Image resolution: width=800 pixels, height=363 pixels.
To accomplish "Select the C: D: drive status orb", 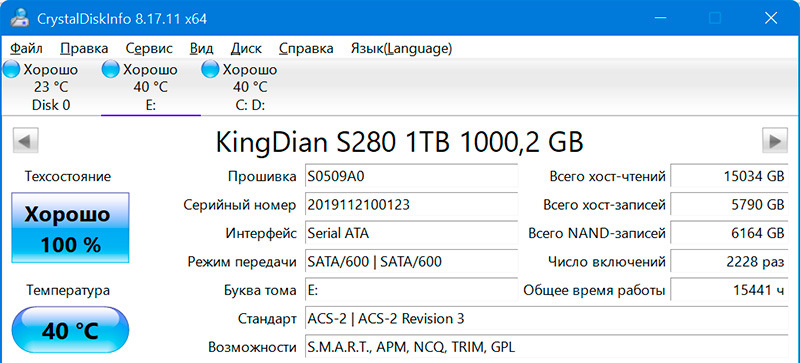I will coord(210,69).
